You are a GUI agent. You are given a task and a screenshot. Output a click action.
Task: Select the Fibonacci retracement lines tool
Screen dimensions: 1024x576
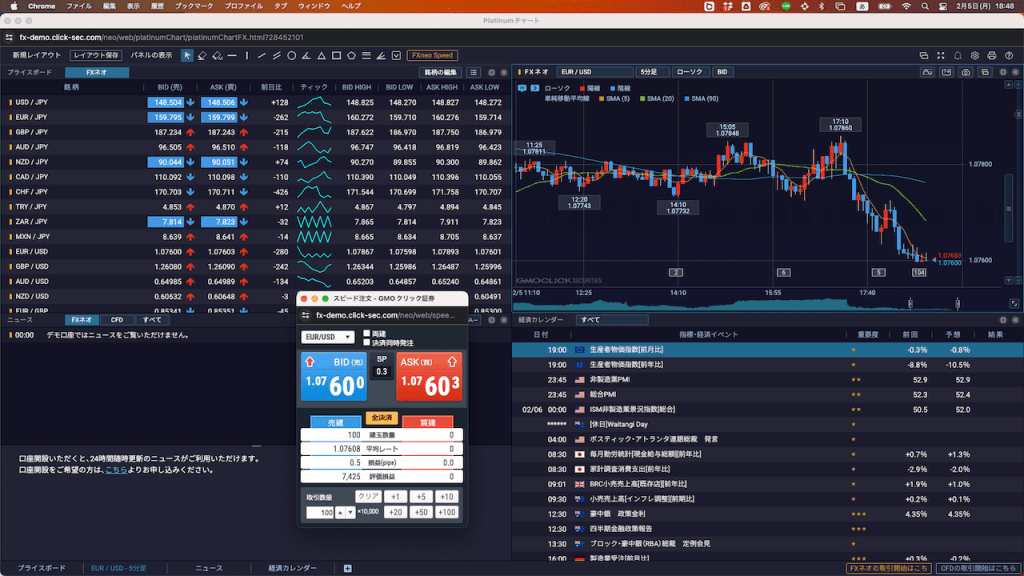click(x=366, y=56)
